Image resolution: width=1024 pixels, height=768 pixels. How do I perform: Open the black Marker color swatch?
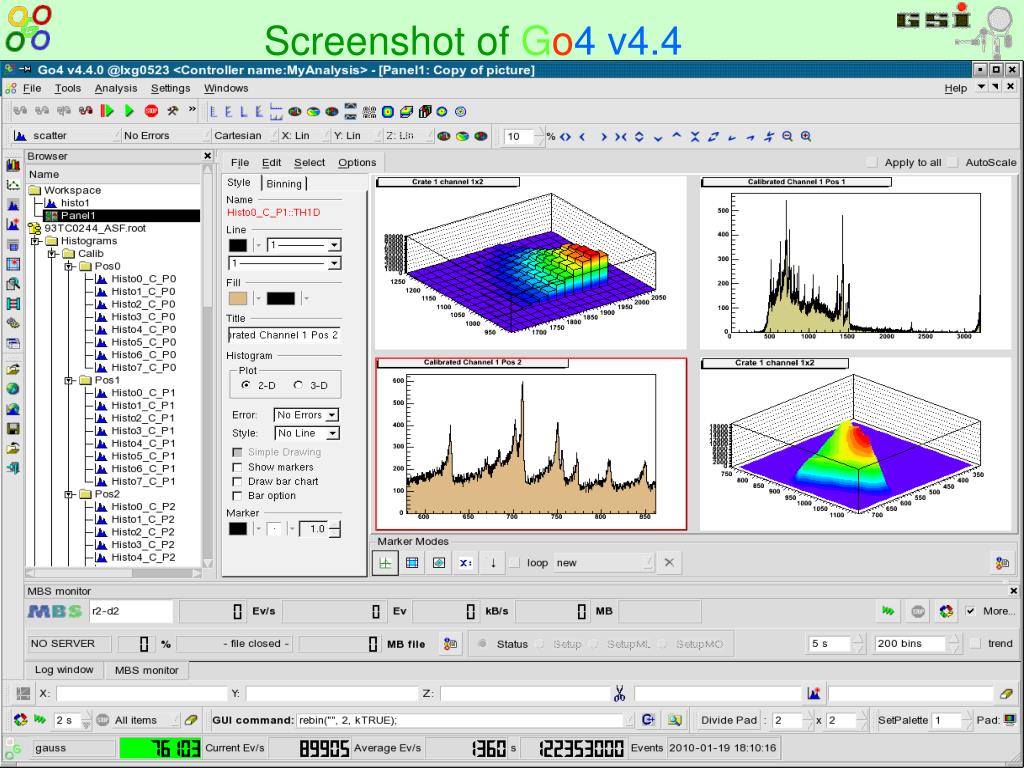point(238,528)
